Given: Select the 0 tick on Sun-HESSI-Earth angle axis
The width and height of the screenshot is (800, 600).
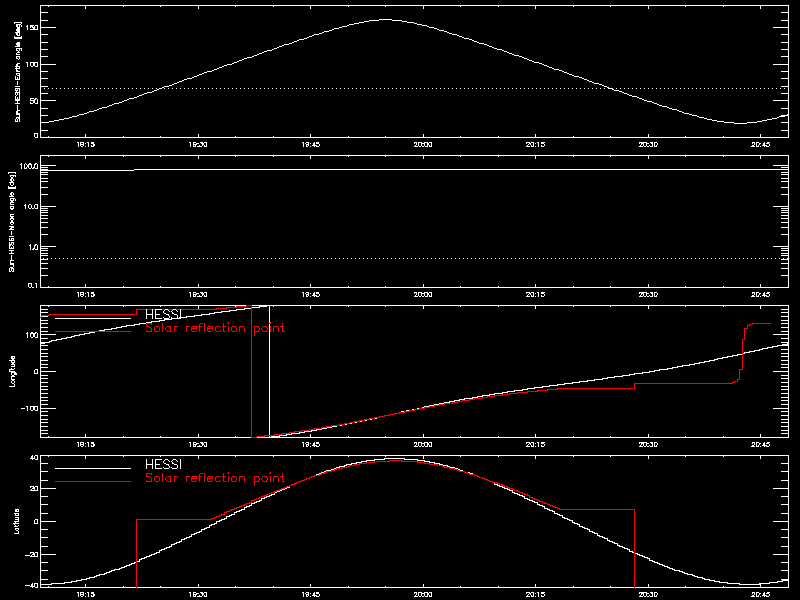Looking at the screenshot, I should [x=36, y=135].
